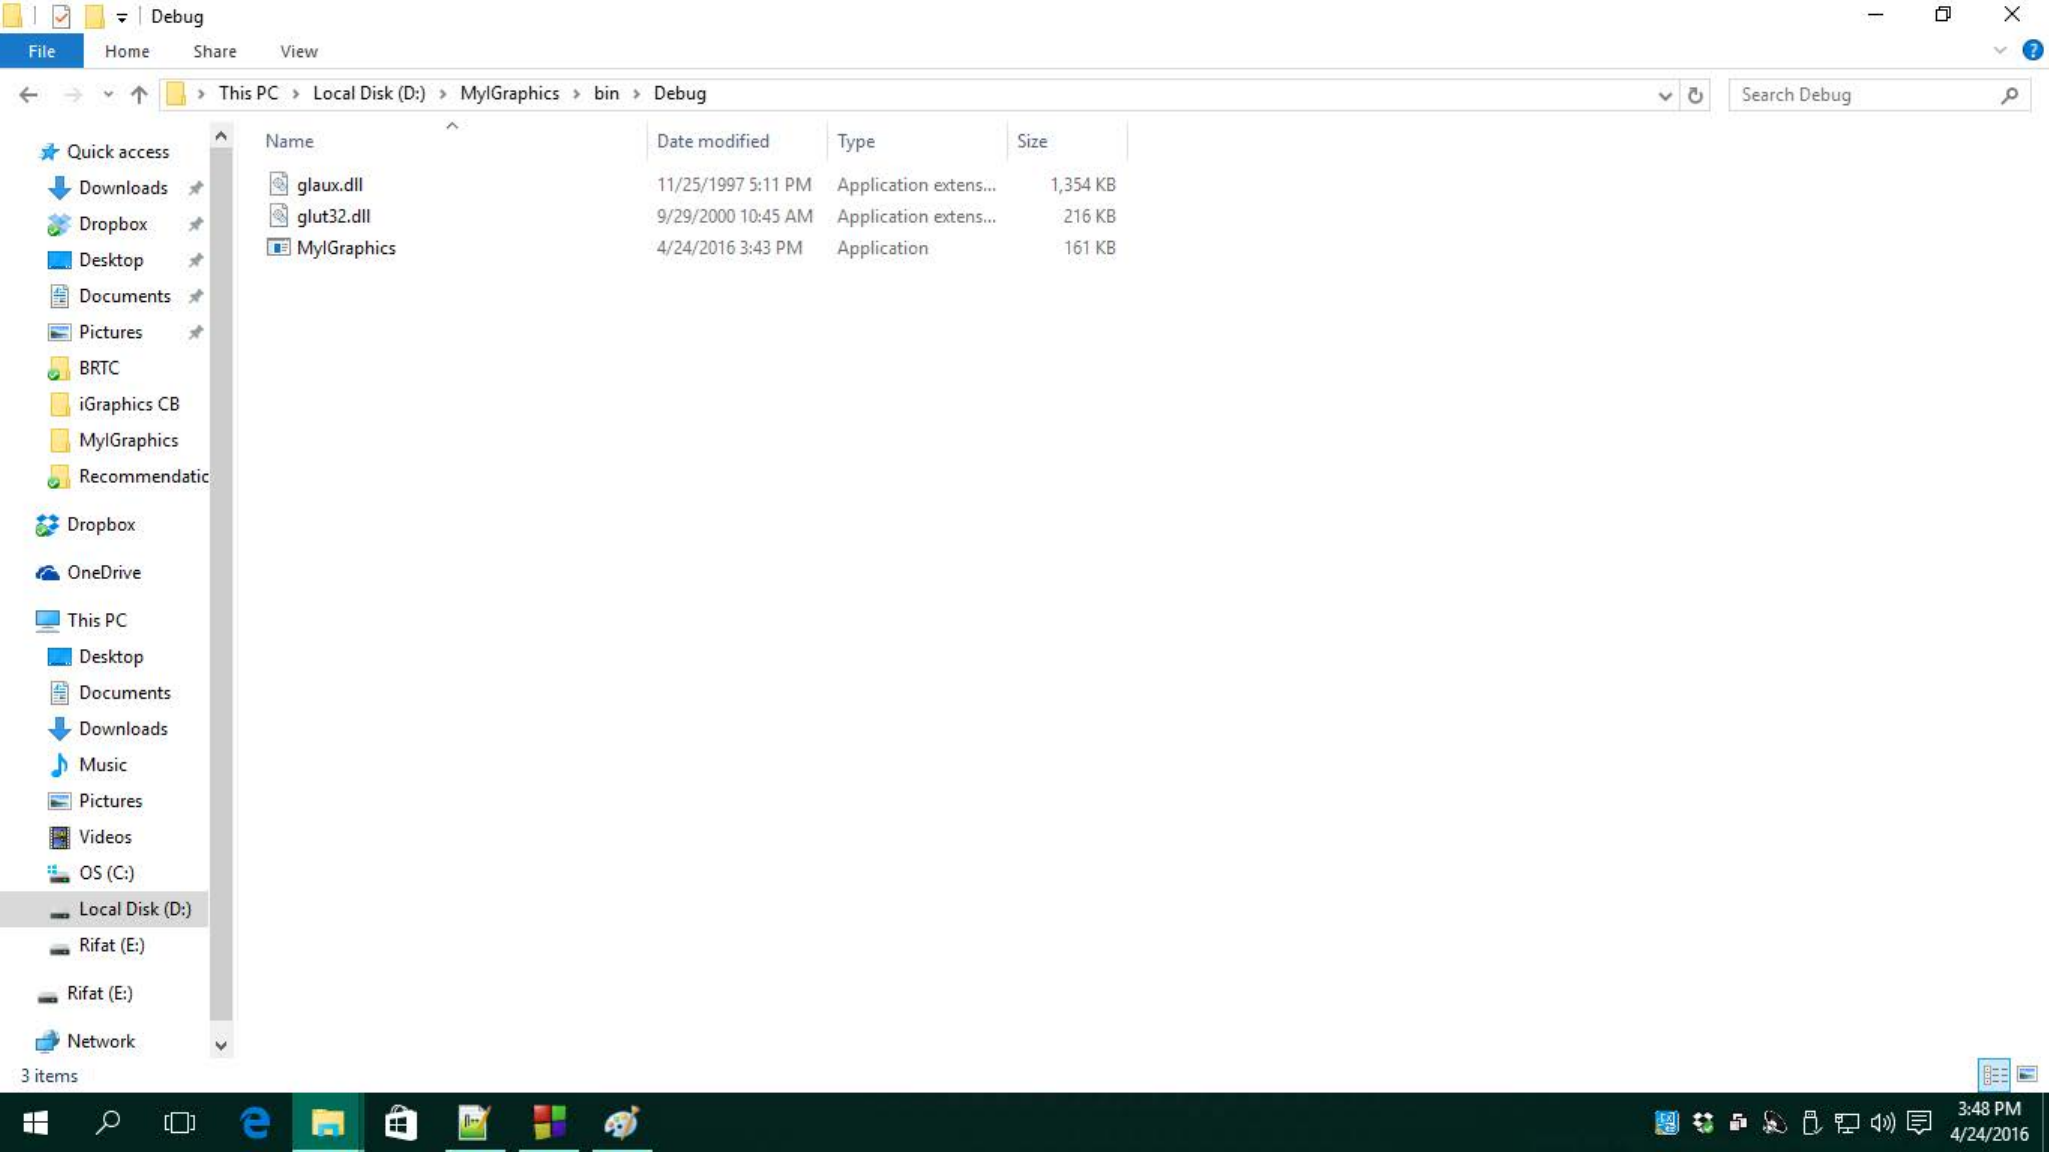
Task: Select the MyIGraphics application file
Action: [345, 248]
